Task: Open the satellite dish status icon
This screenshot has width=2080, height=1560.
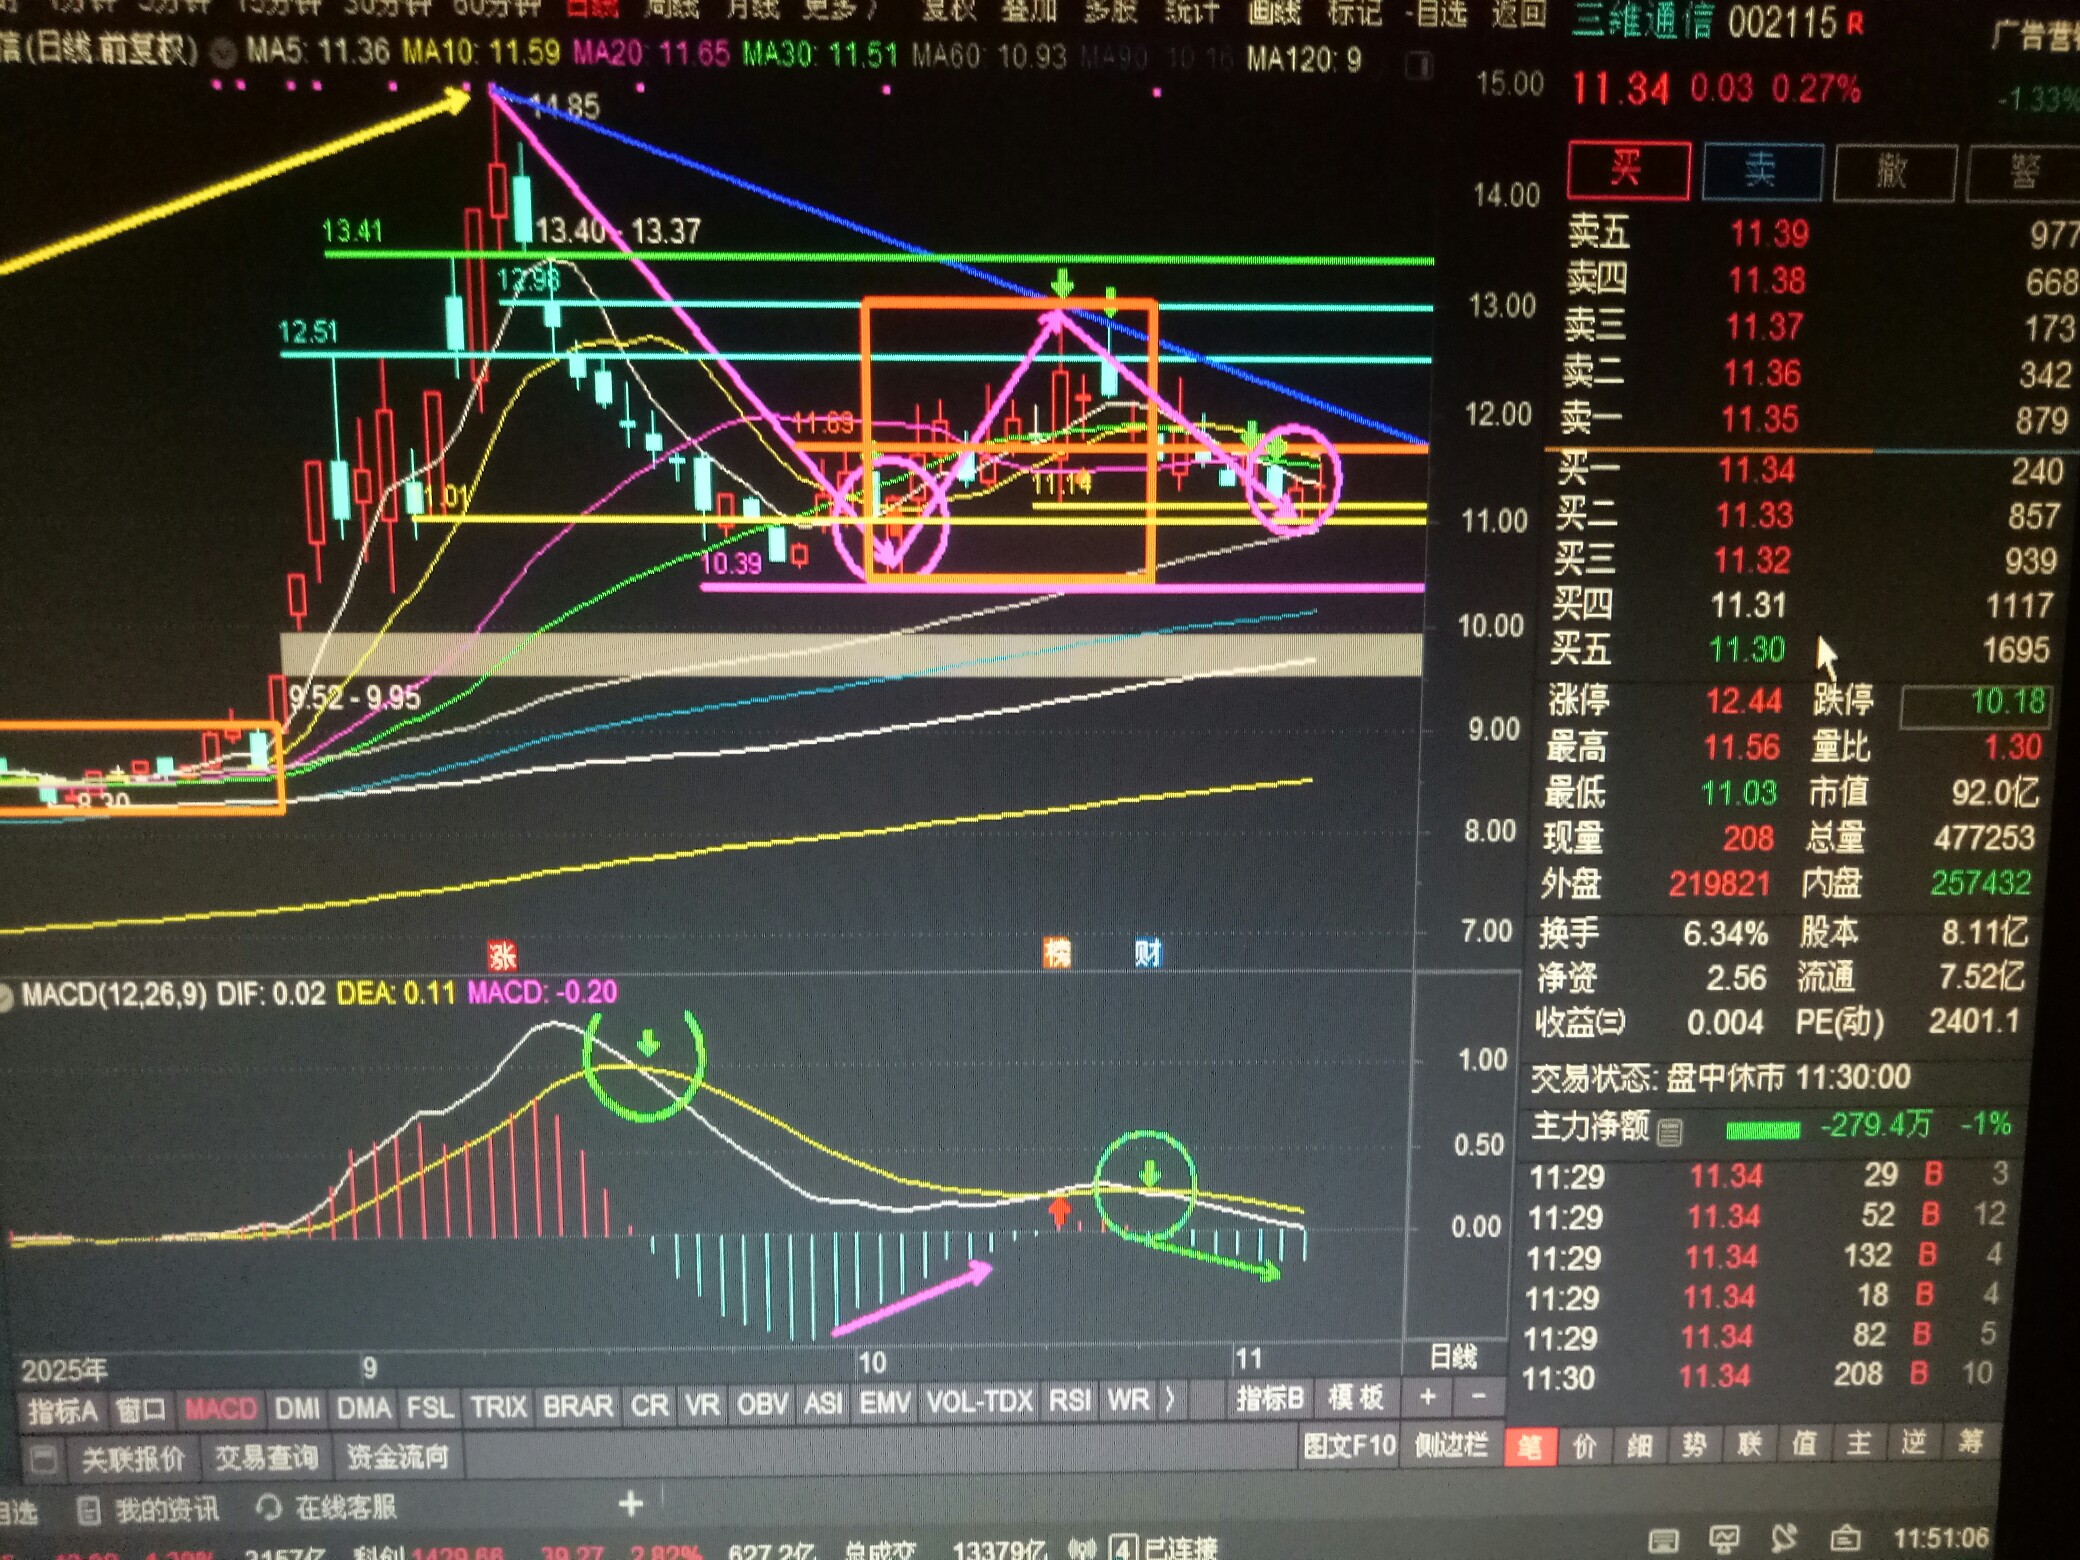Action: coord(1783,1537)
